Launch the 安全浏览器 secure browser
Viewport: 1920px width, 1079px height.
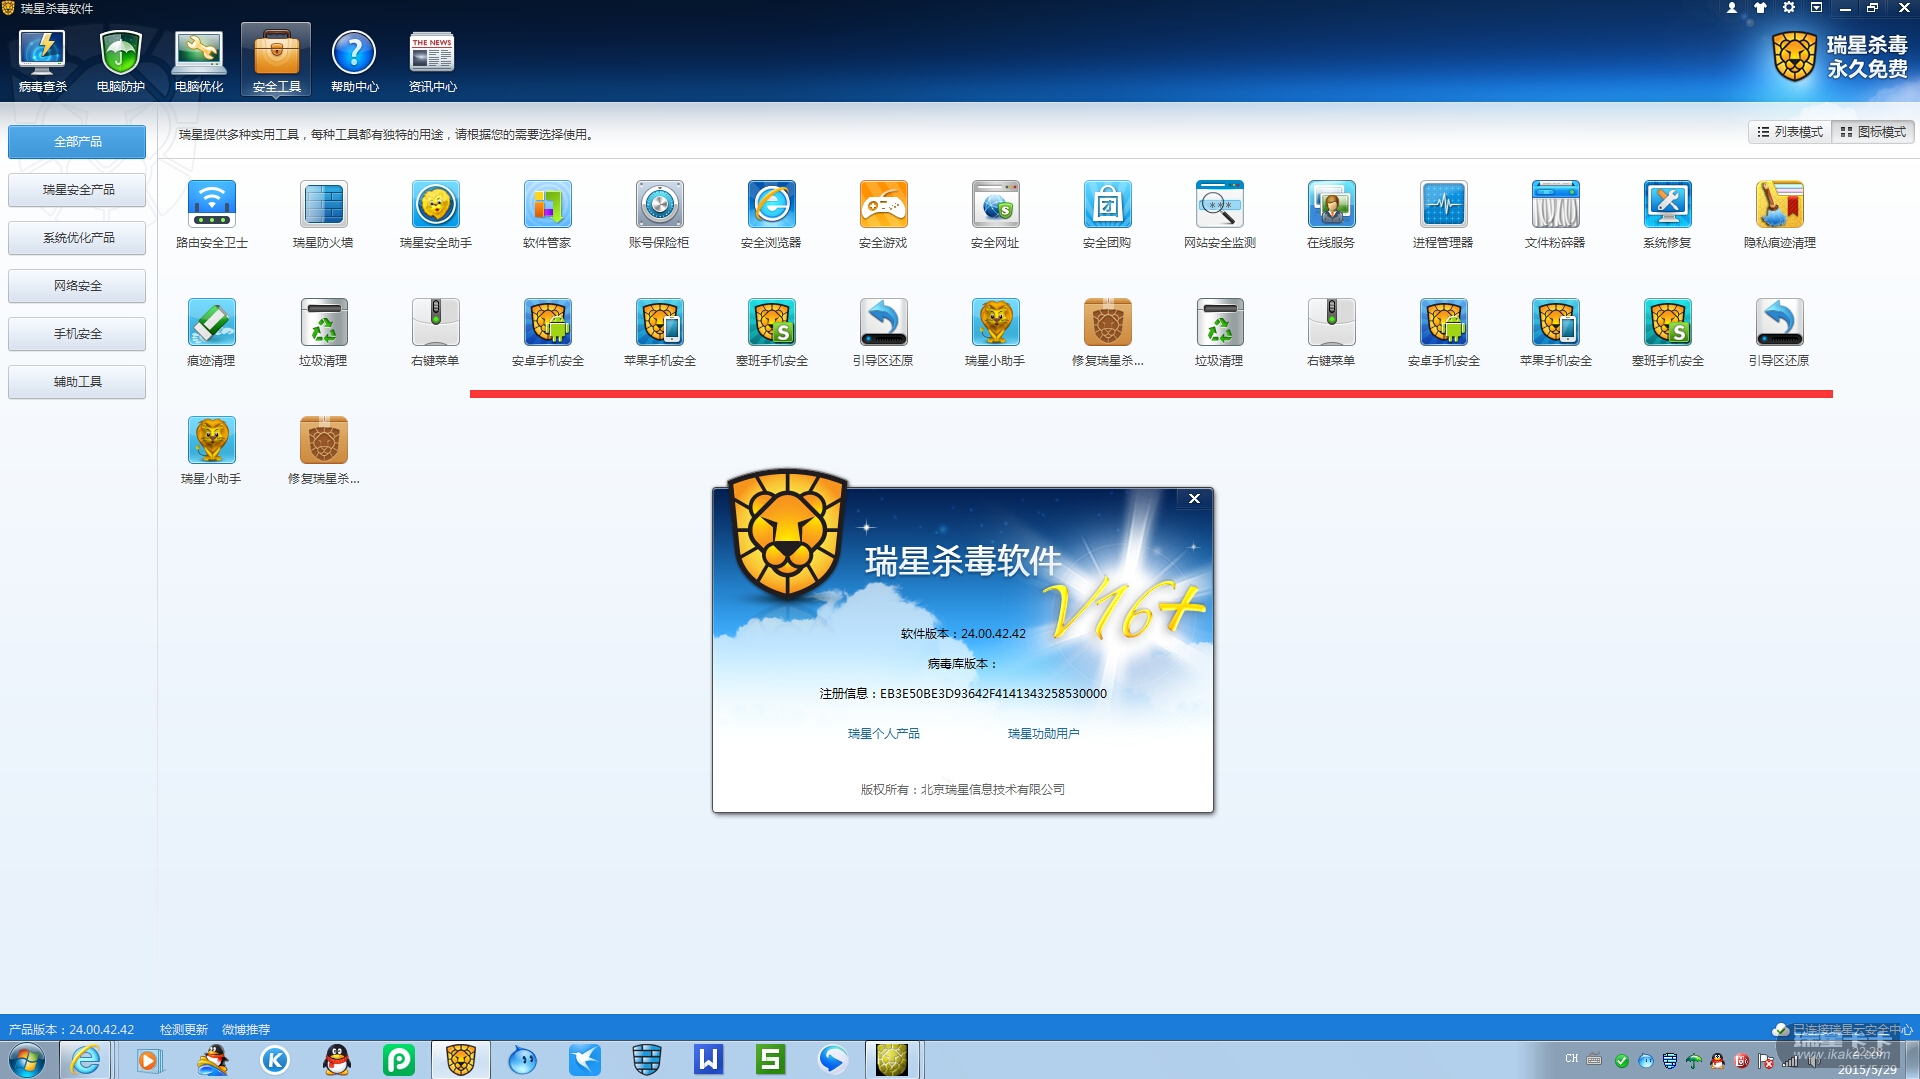(771, 214)
